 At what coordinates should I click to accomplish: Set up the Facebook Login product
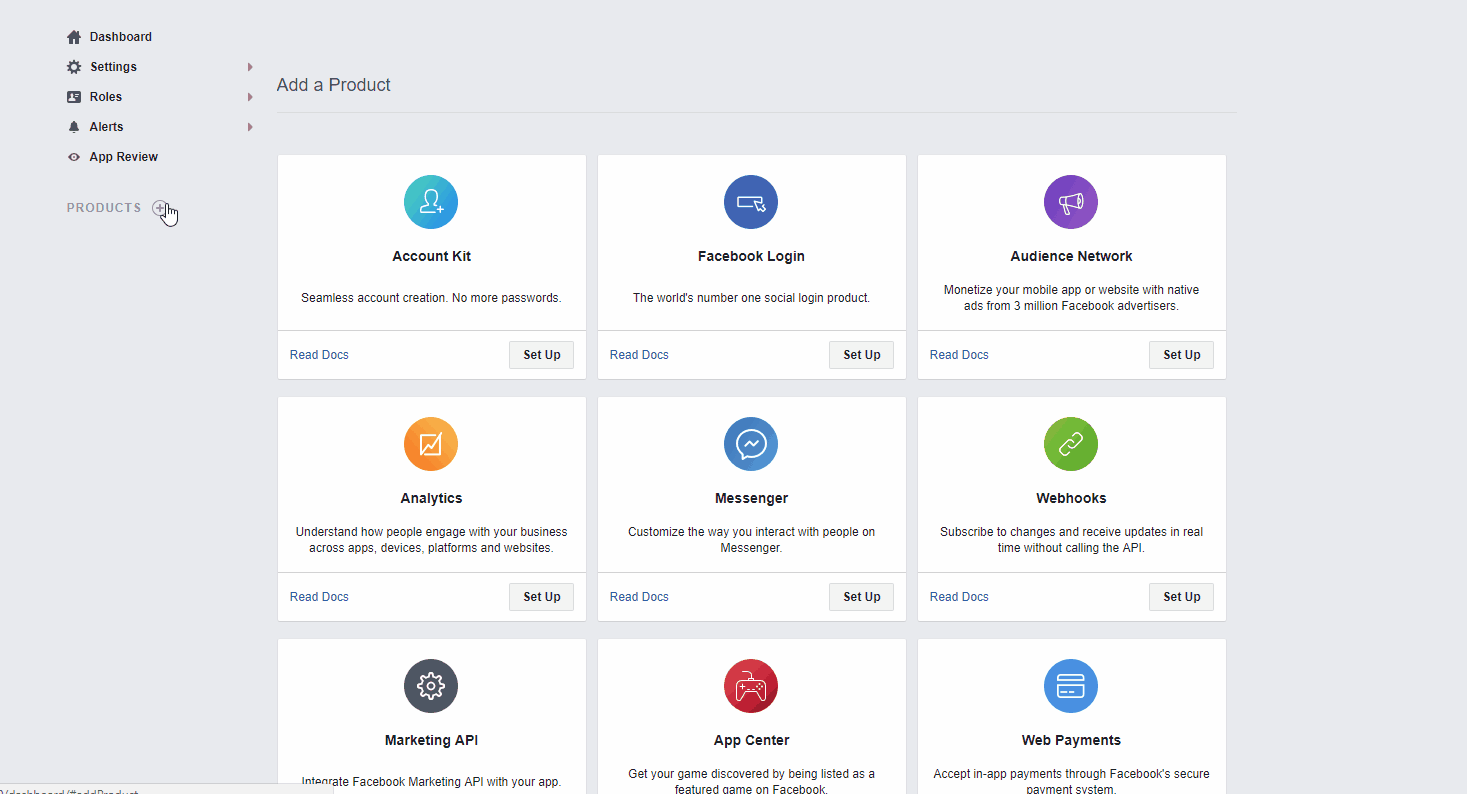pyautogui.click(x=861, y=355)
